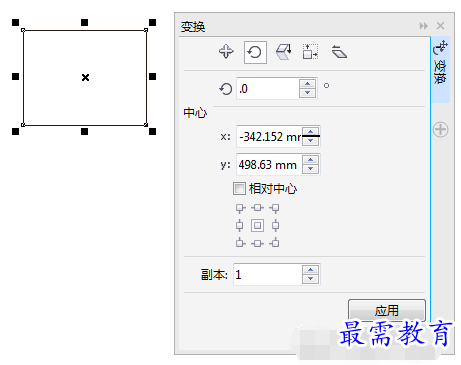Click the bottom-left selection handle
Screen dimensions: 461x365
[x=16, y=131]
